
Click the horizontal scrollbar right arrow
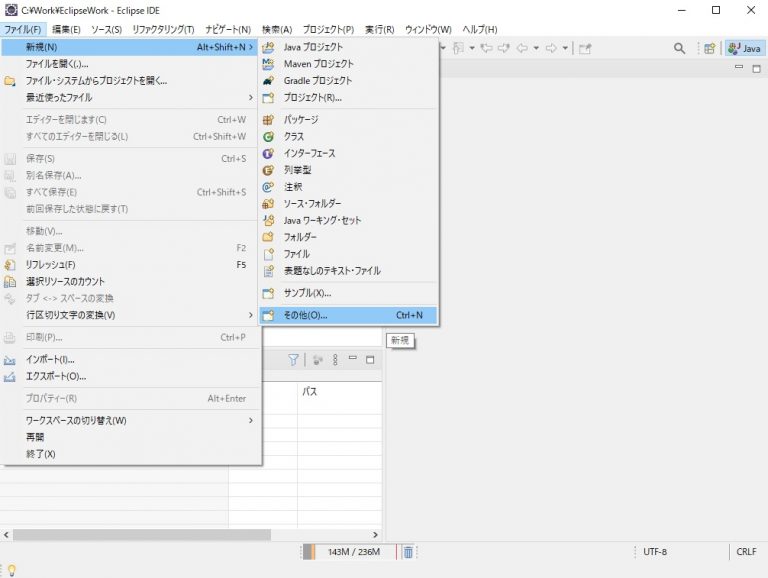(x=376, y=535)
